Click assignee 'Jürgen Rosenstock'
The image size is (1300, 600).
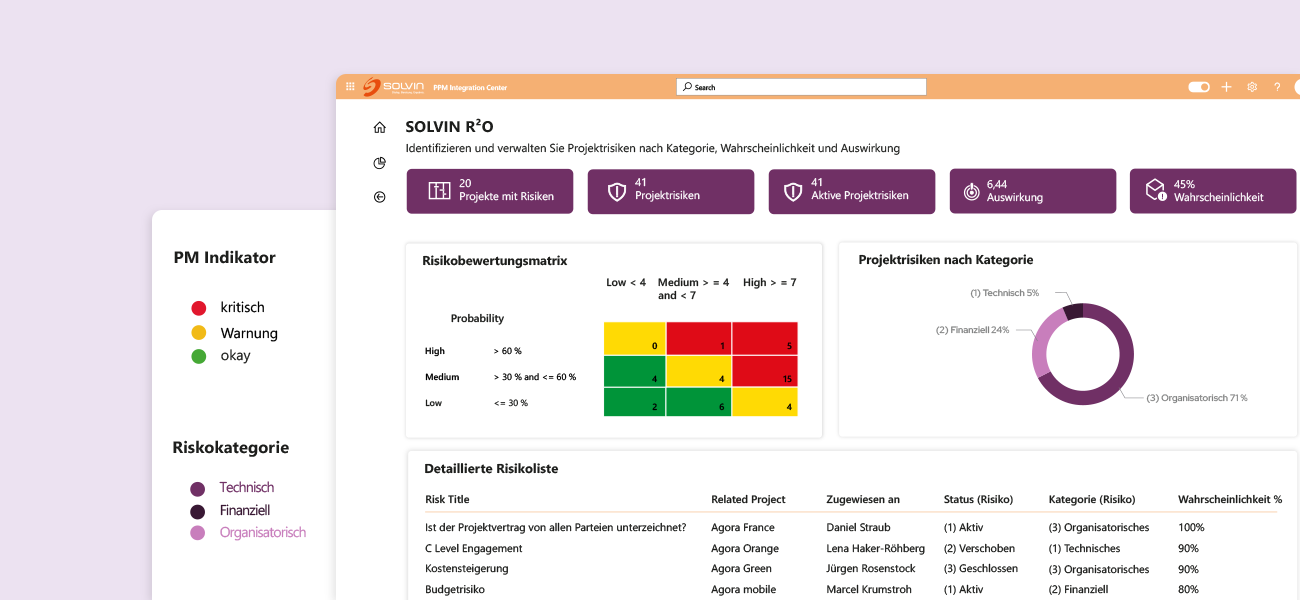(x=872, y=569)
